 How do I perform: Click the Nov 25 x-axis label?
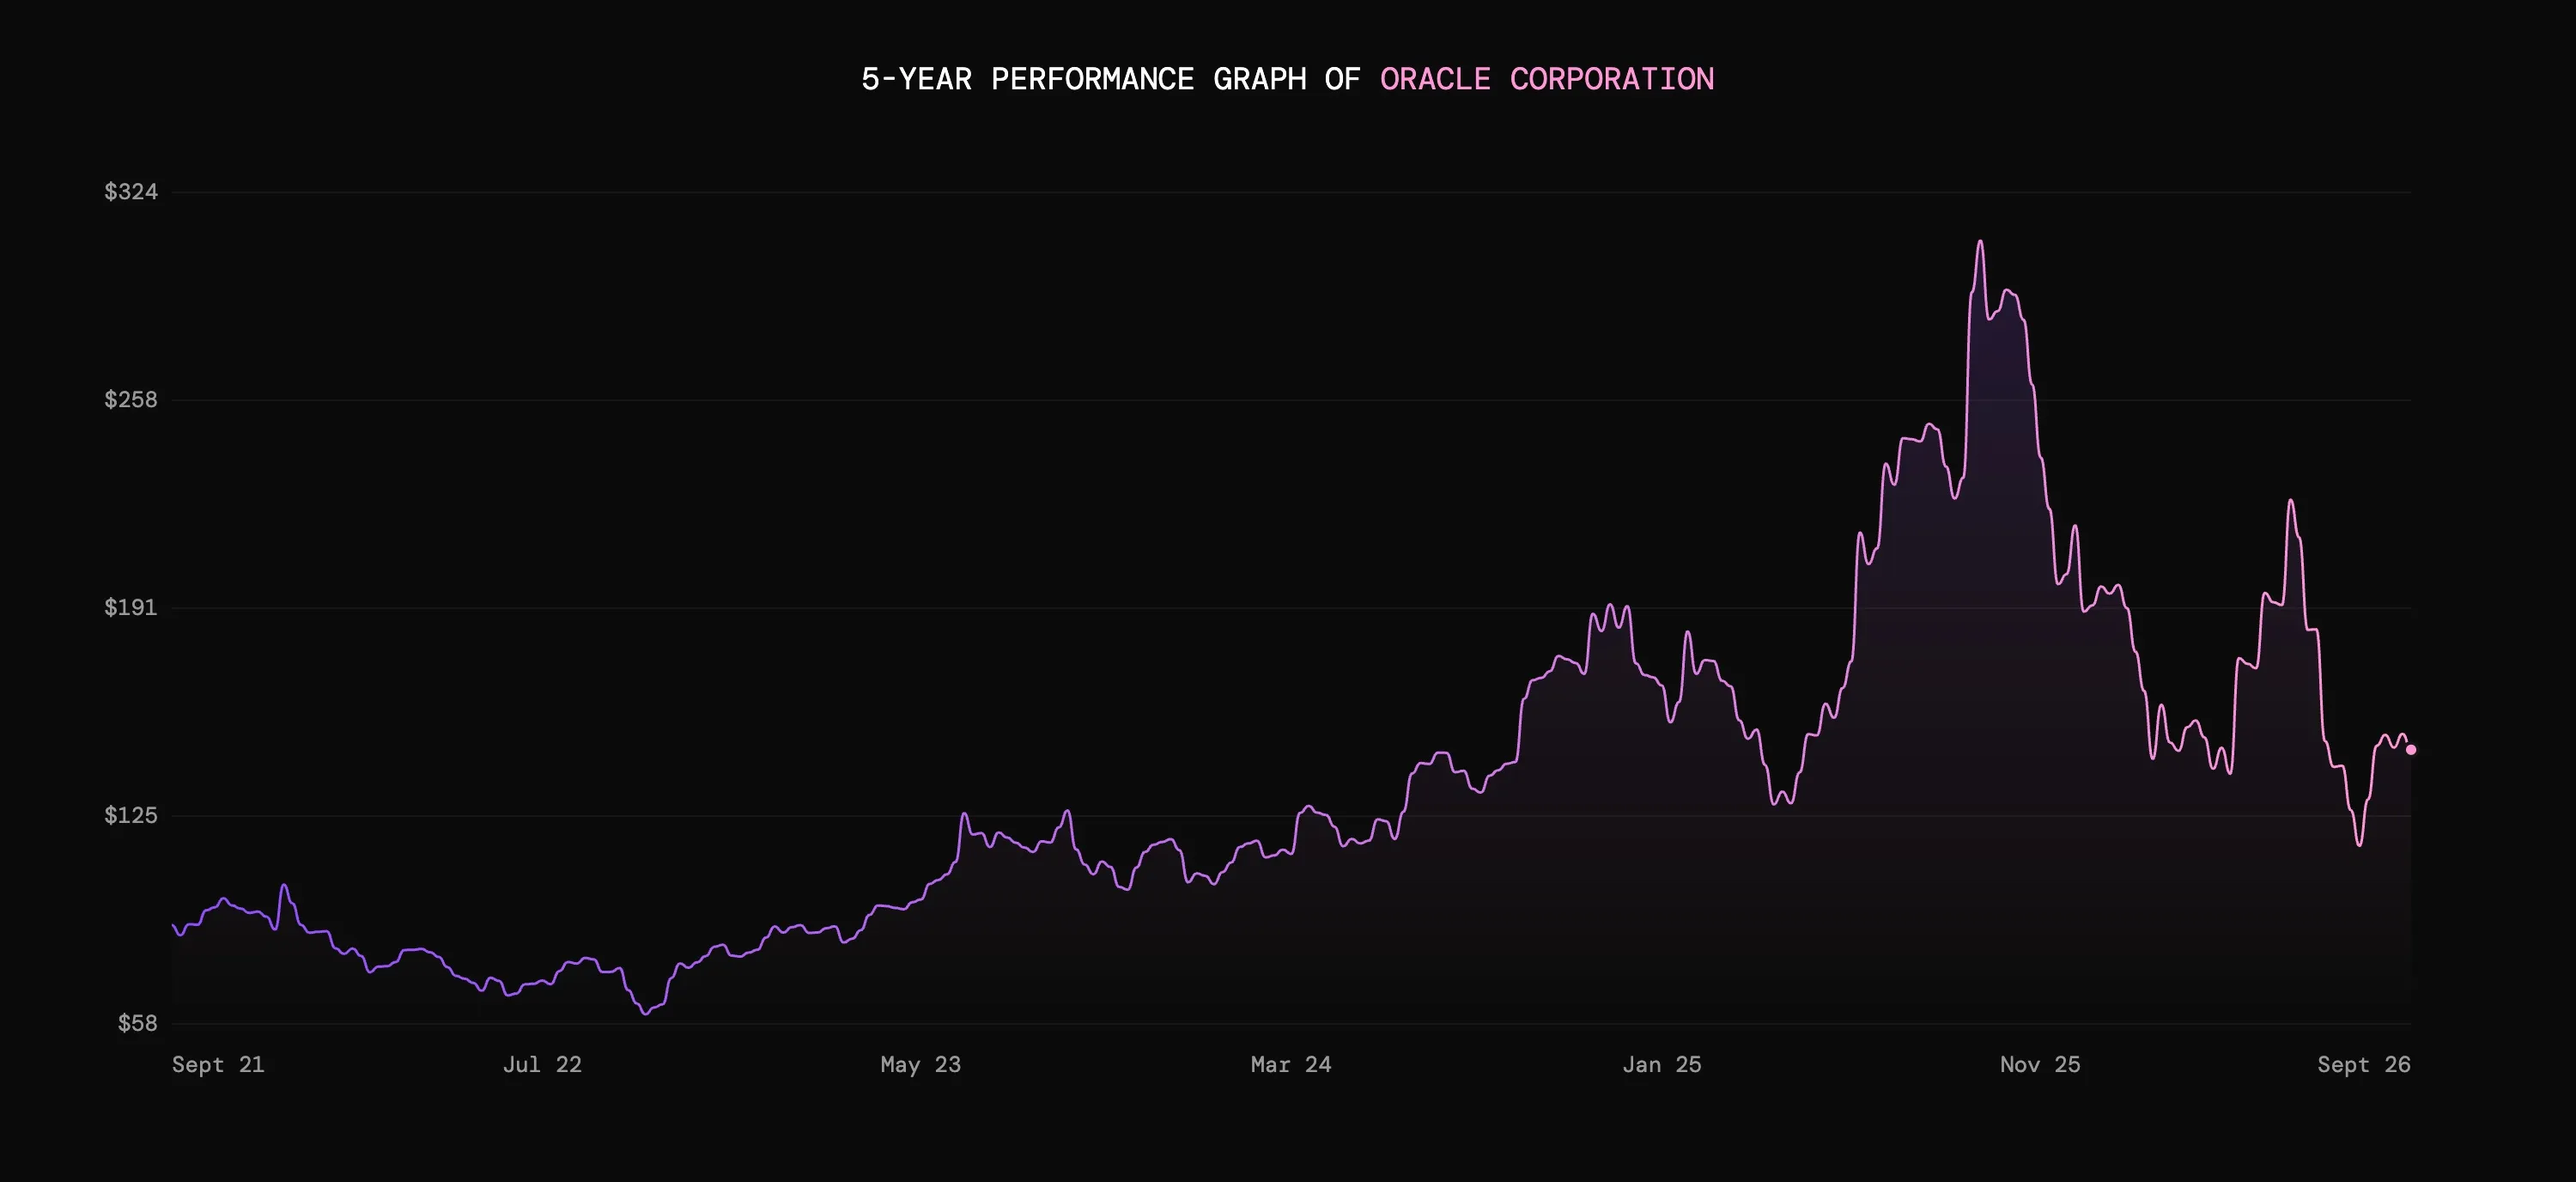point(2040,1065)
